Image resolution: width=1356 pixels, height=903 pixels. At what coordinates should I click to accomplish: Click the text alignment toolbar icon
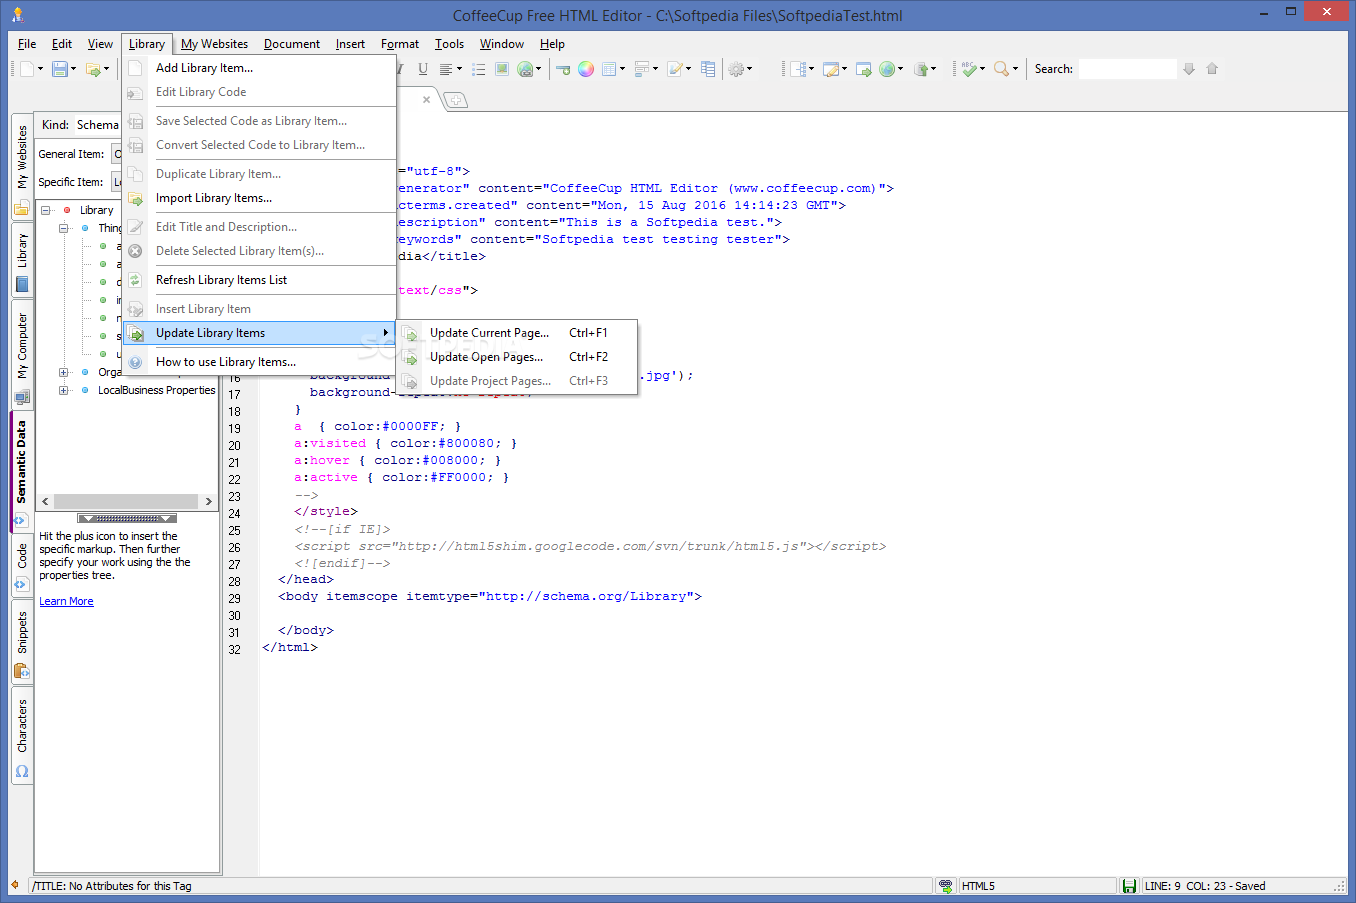(446, 69)
